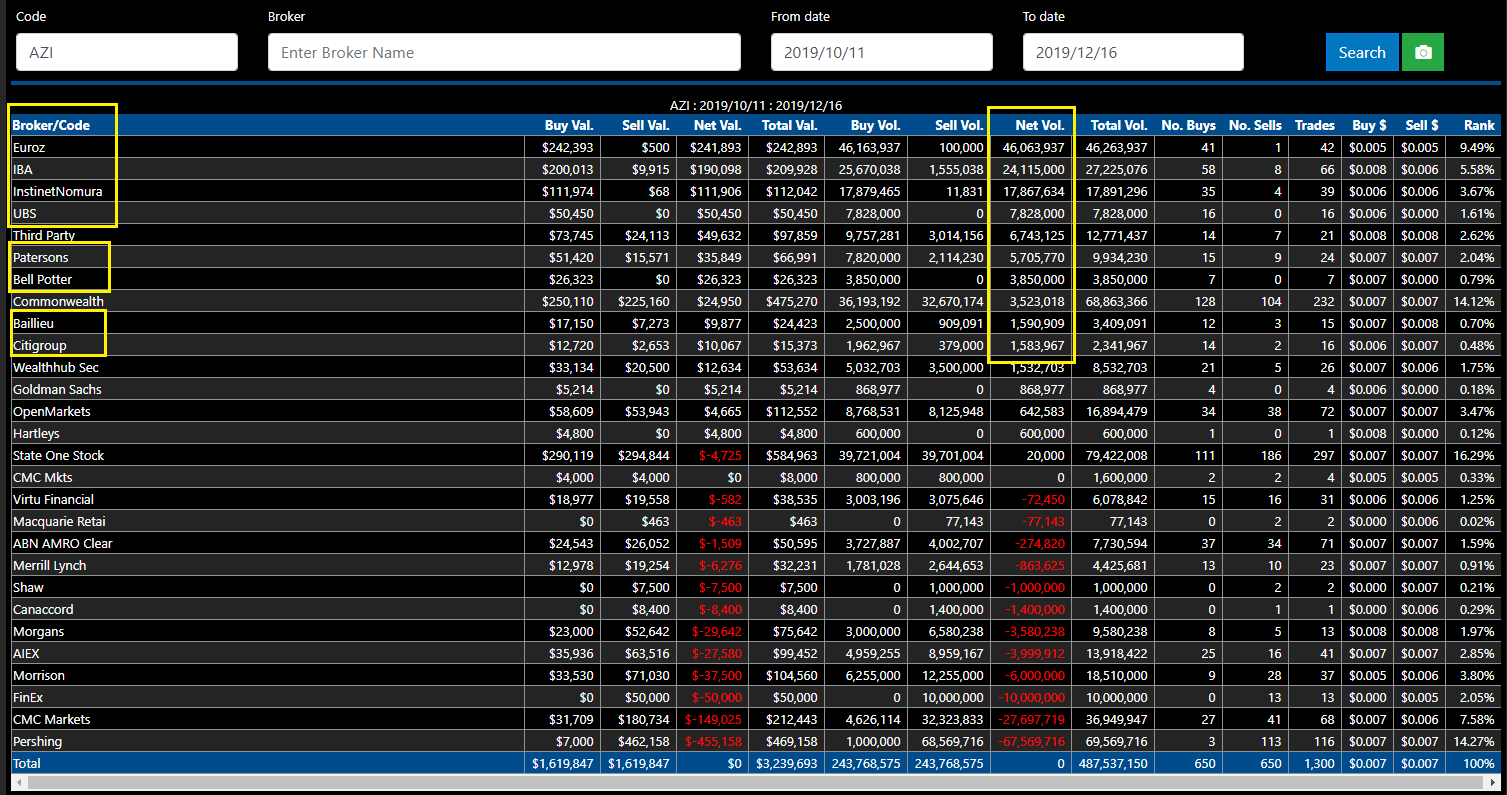Click the Morrison broker name

point(39,675)
